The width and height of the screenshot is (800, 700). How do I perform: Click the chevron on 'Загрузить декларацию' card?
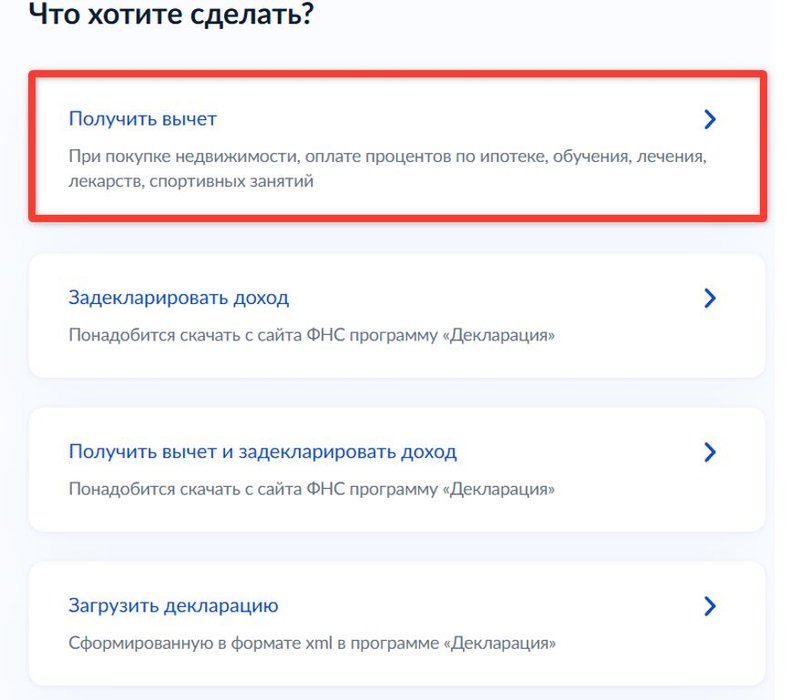[710, 606]
